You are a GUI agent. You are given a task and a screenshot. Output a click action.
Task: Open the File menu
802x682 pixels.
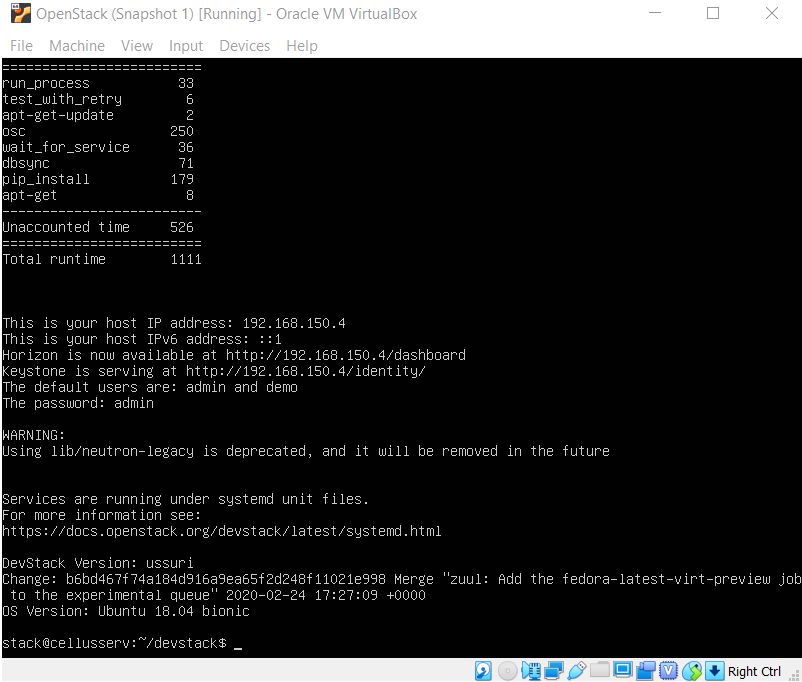pos(21,46)
